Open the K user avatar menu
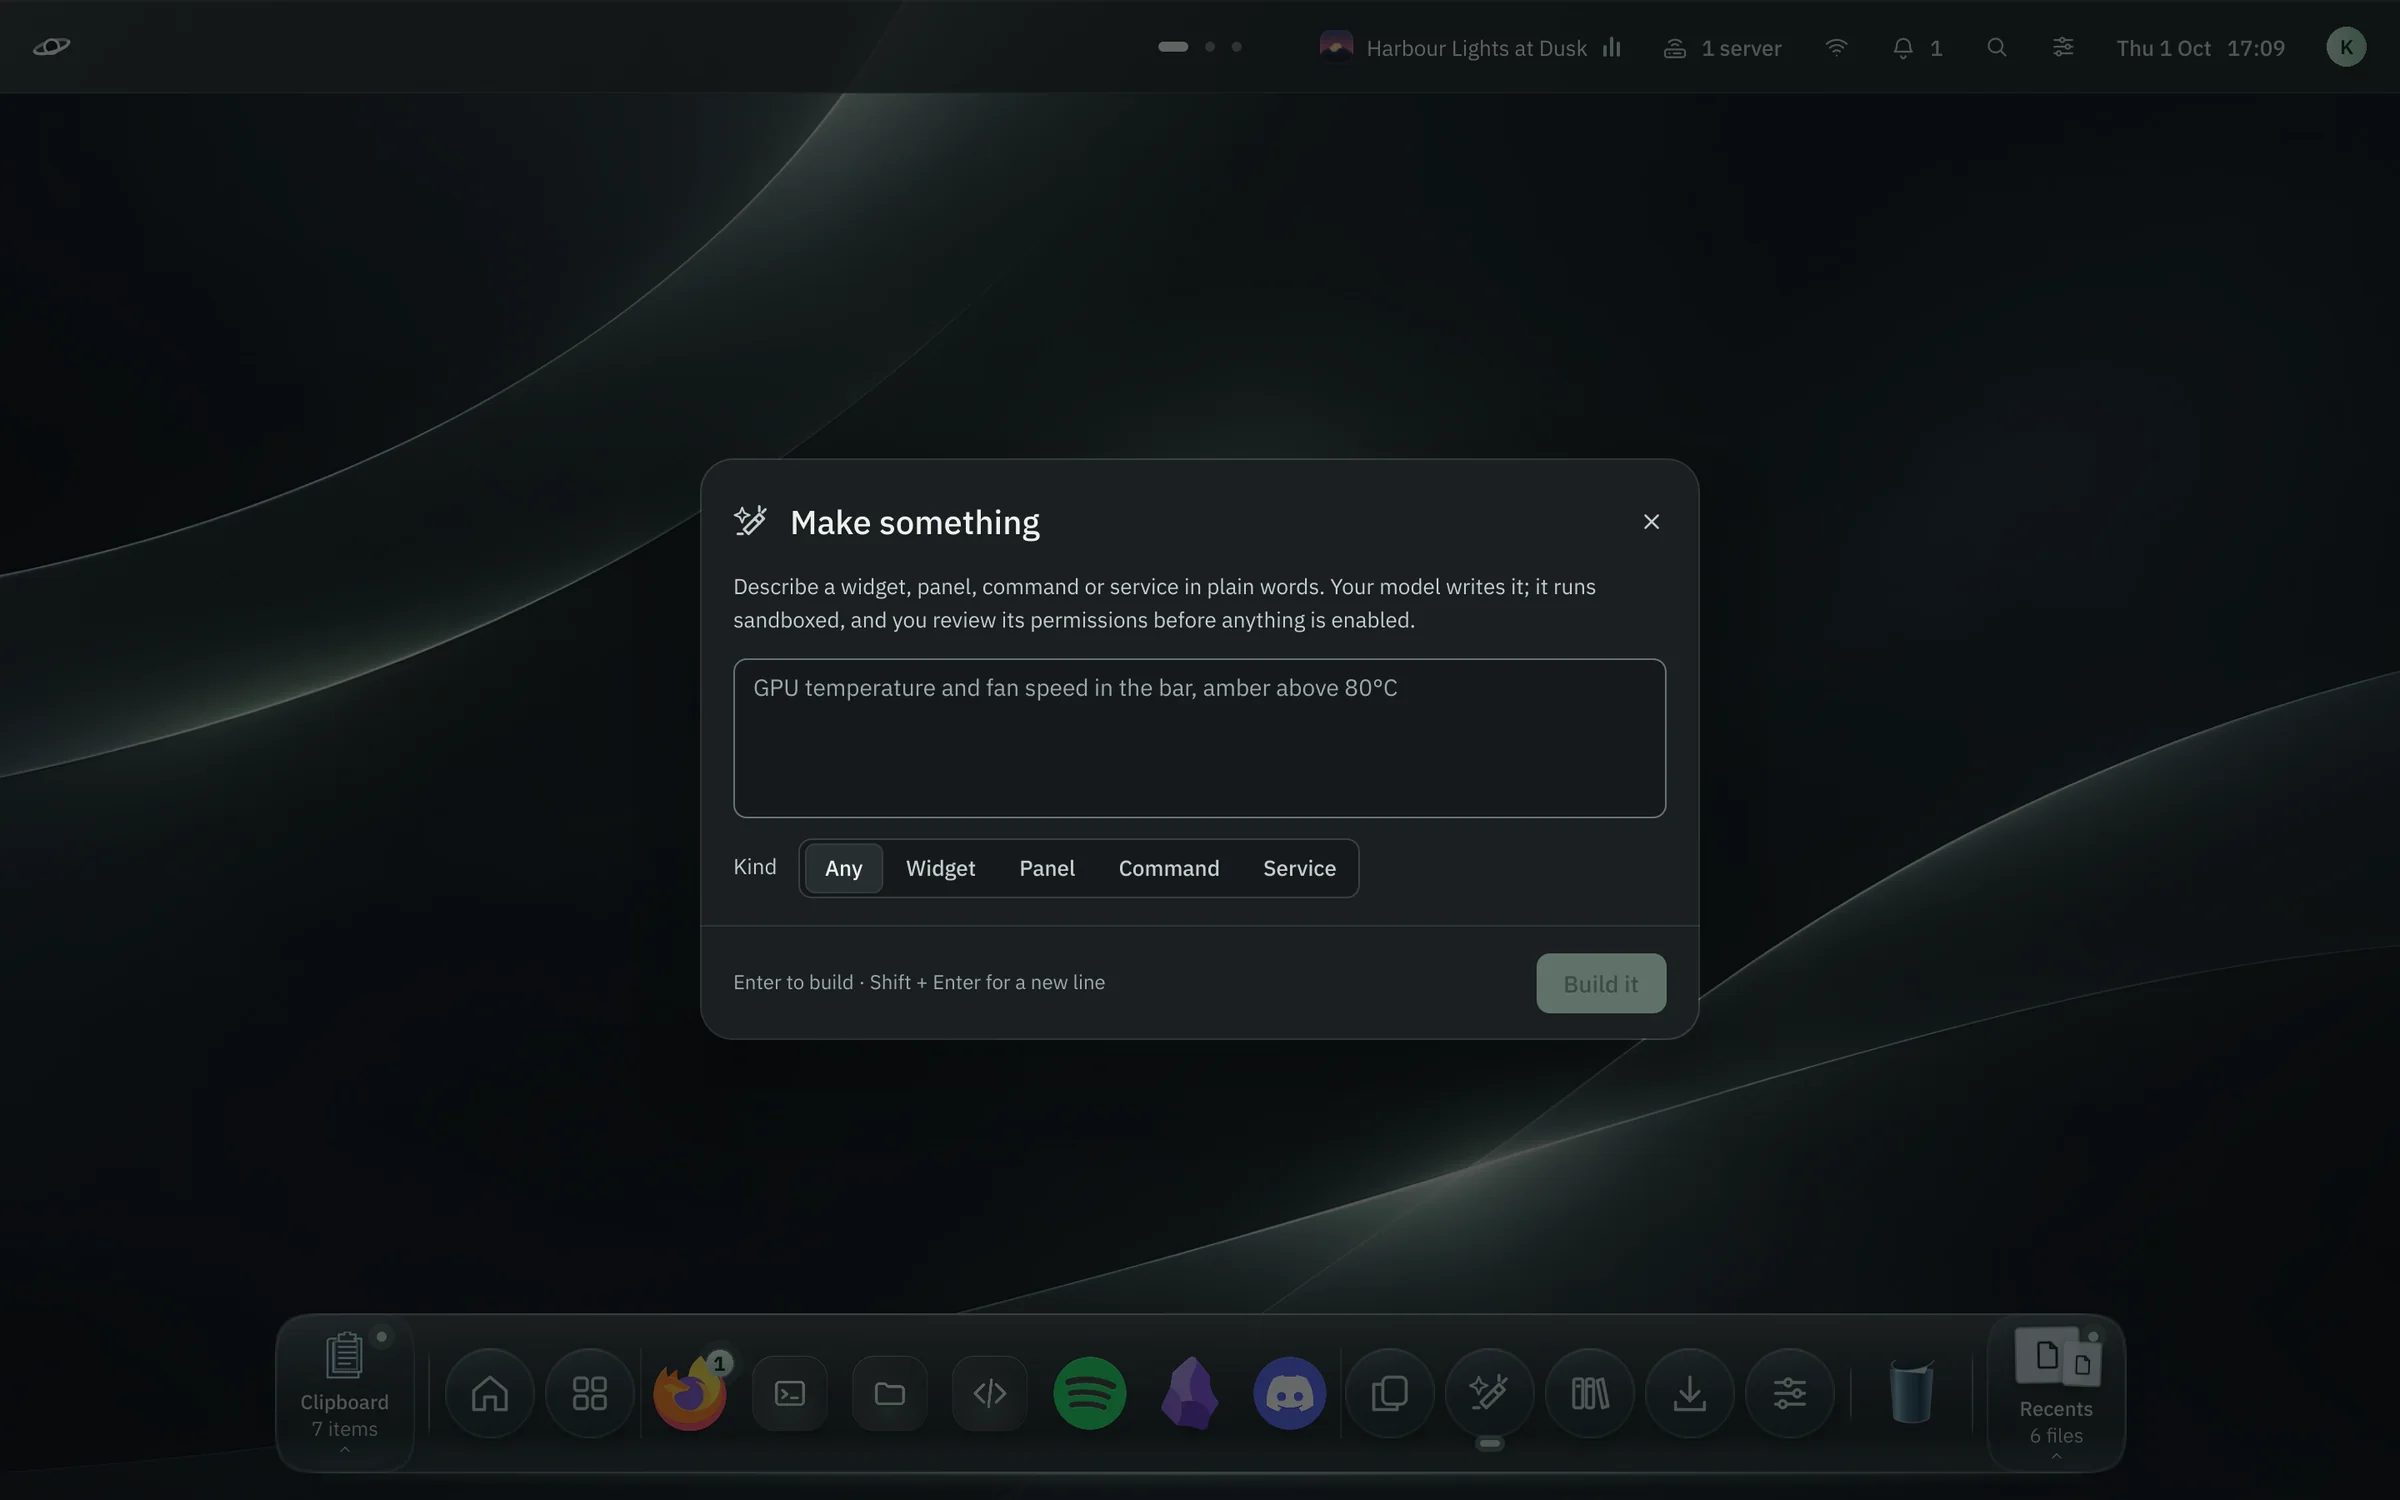 tap(2346, 47)
